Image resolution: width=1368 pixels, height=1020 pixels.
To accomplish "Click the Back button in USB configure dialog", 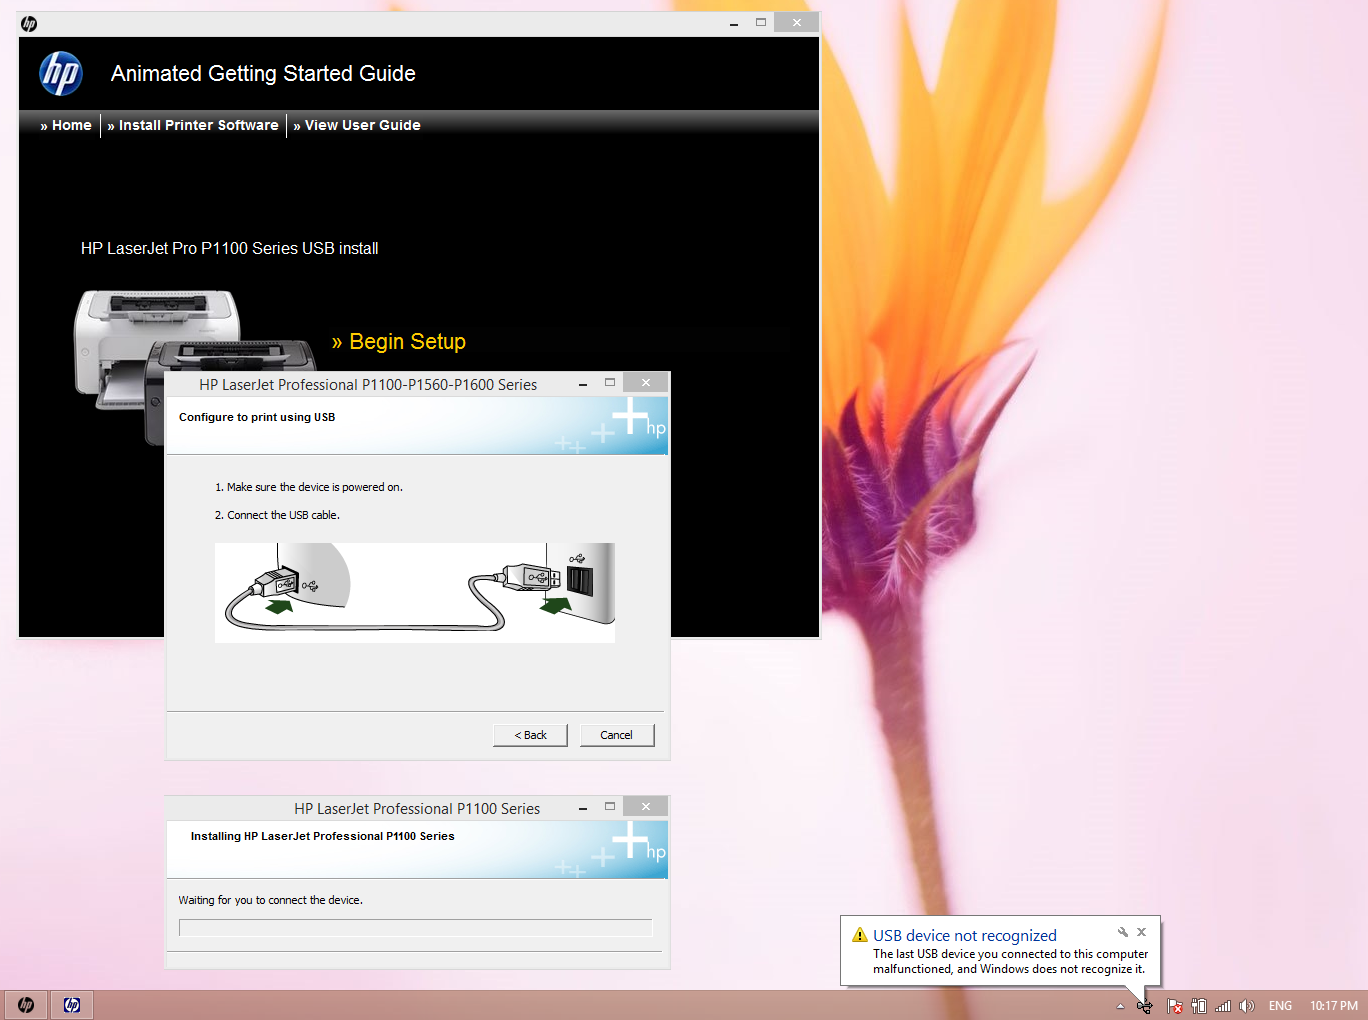I will click(530, 735).
